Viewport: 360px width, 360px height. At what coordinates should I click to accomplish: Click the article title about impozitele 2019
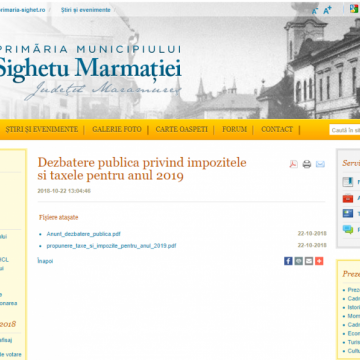click(142, 169)
